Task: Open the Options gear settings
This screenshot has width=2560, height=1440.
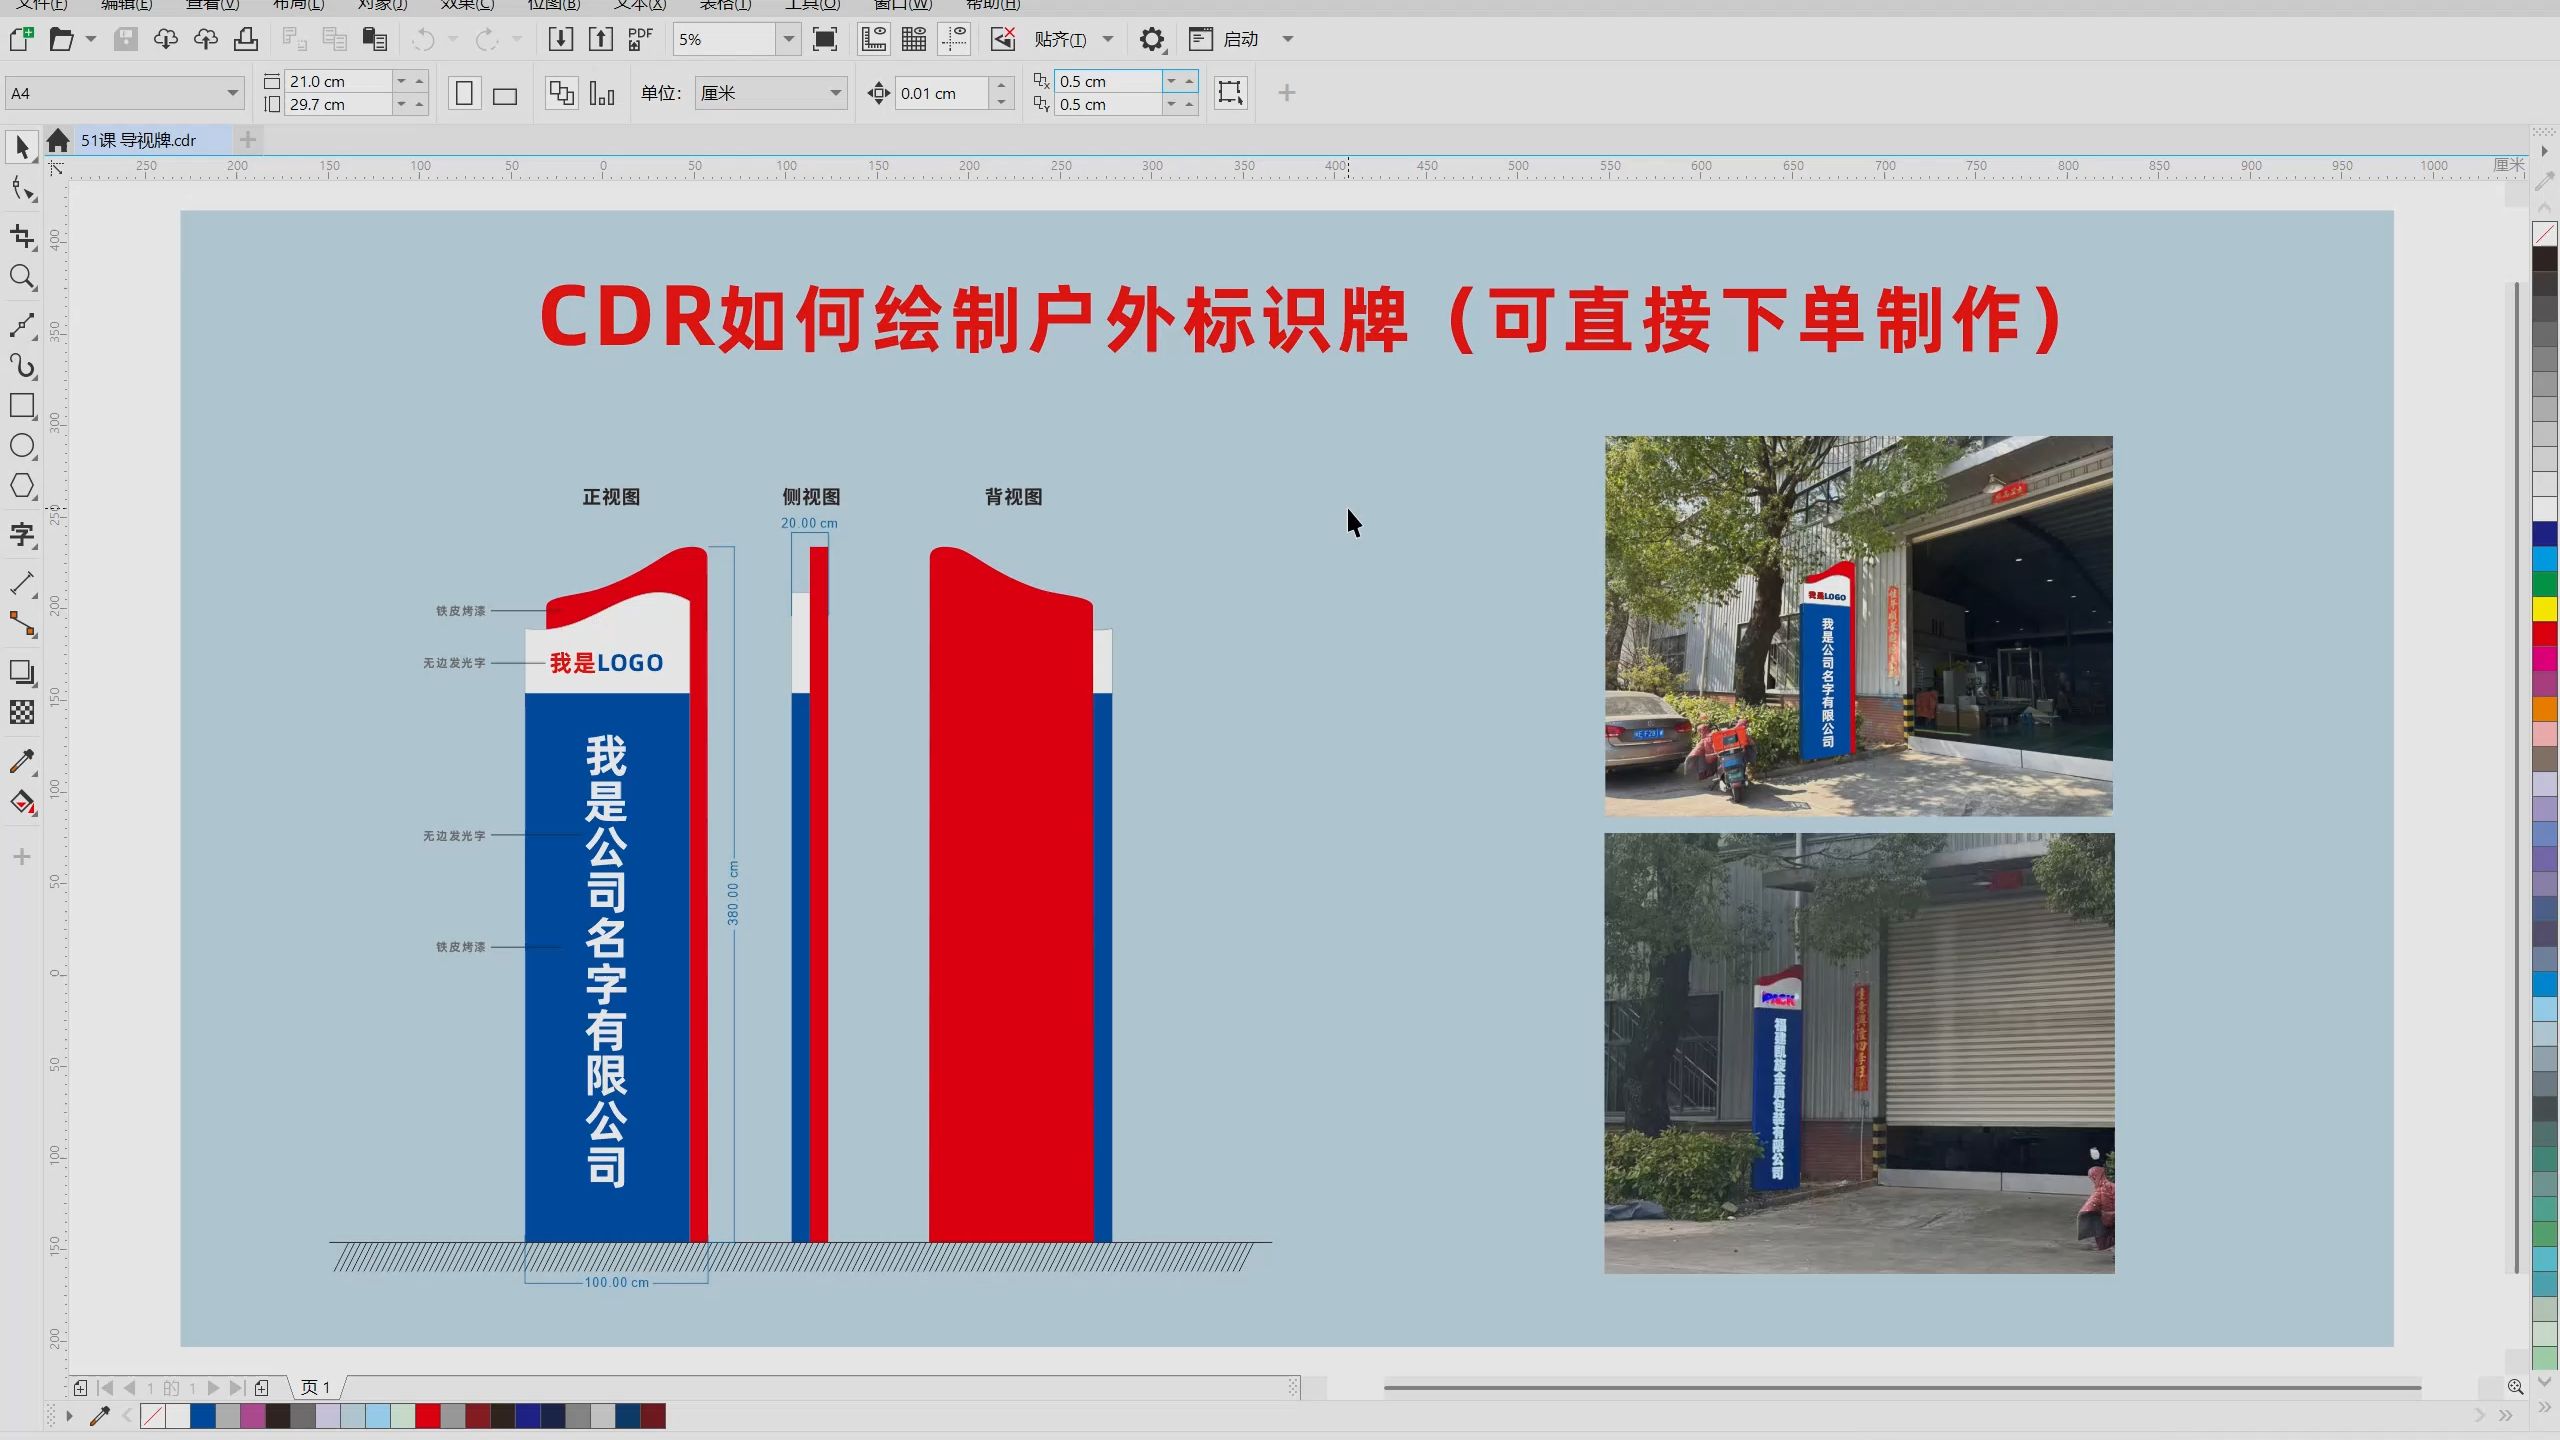Action: (1152, 39)
